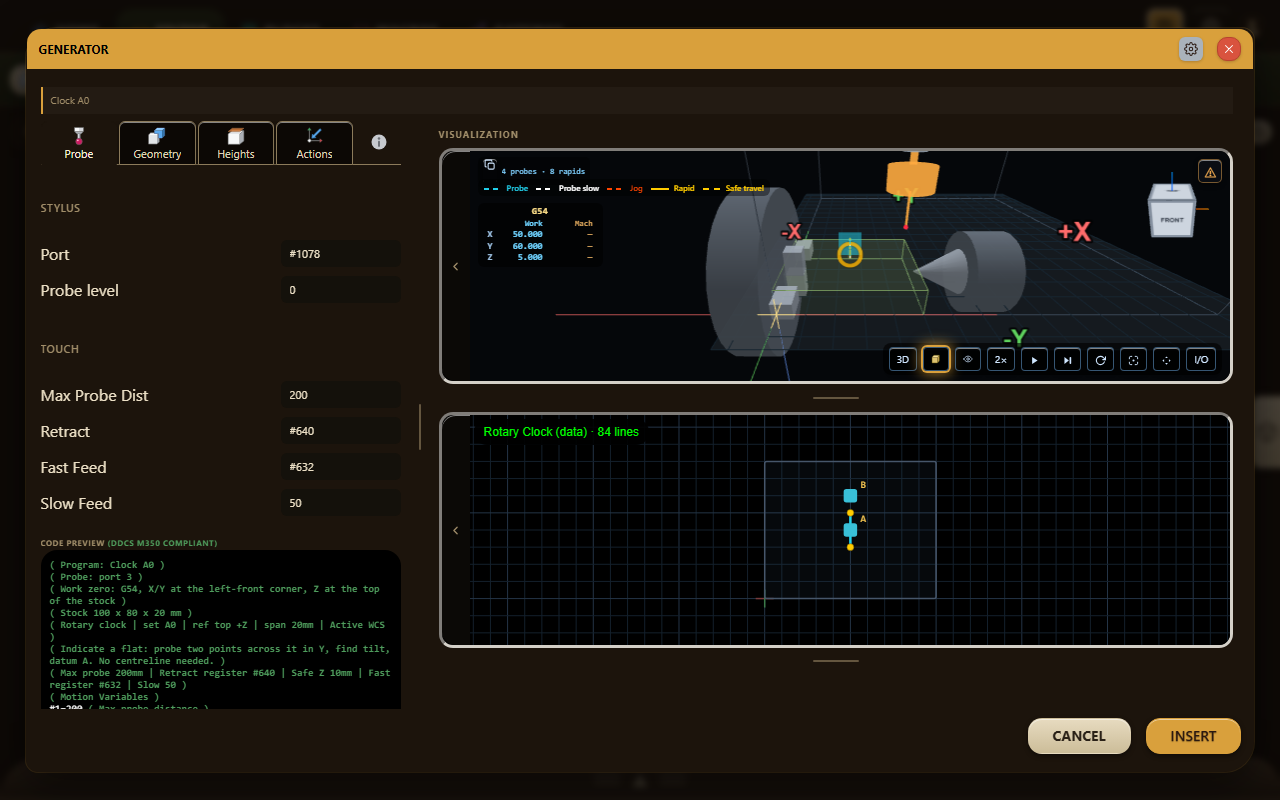Click the overlay copy icon in viewport
The image size is (1280, 800).
click(x=490, y=165)
